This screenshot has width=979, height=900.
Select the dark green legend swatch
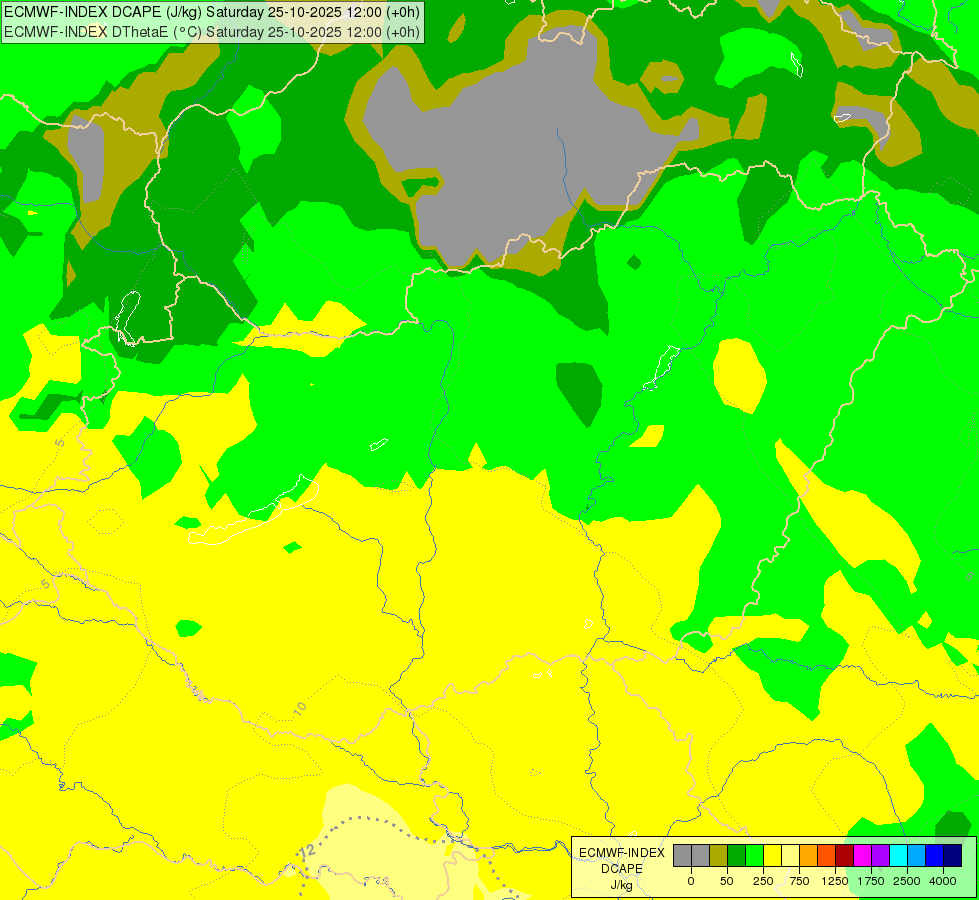pyautogui.click(x=737, y=856)
